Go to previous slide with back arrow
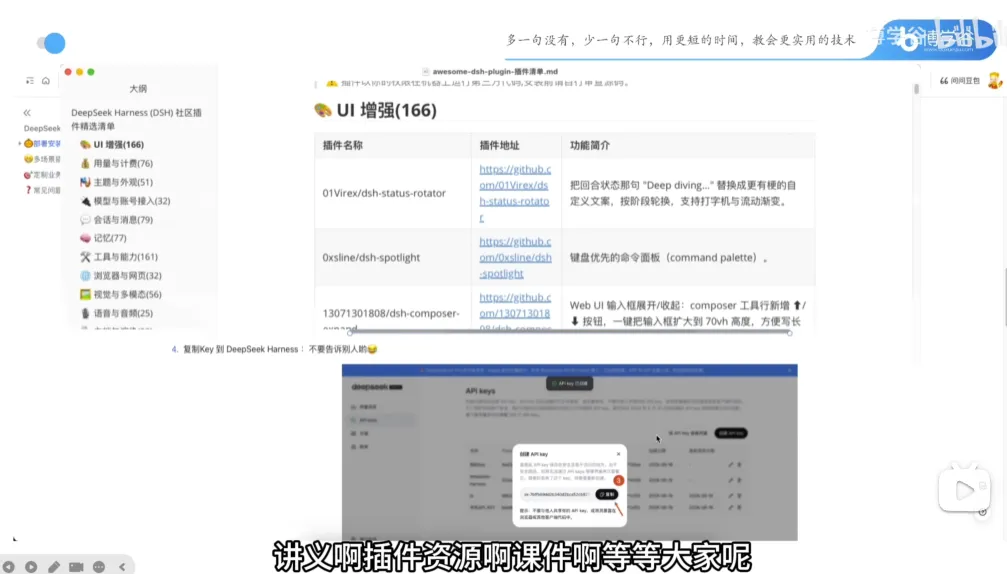The width and height of the screenshot is (1007, 574). tap(8, 567)
